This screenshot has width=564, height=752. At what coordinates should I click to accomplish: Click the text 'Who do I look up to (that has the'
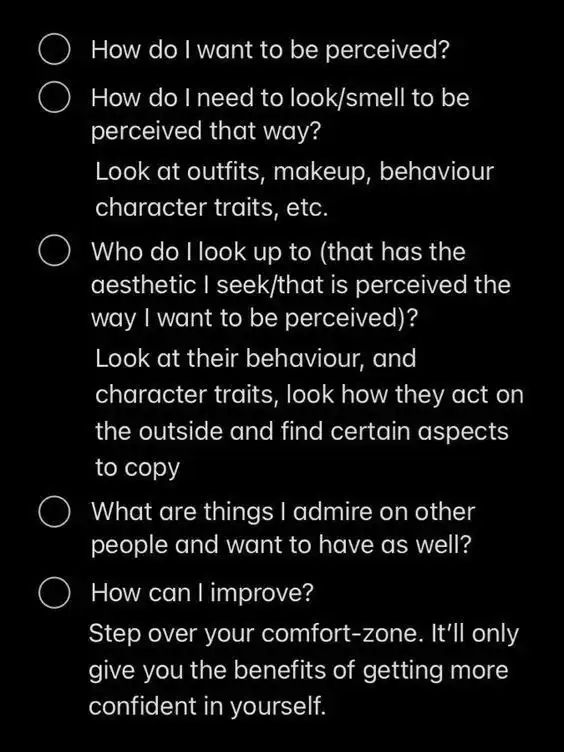coord(278,252)
